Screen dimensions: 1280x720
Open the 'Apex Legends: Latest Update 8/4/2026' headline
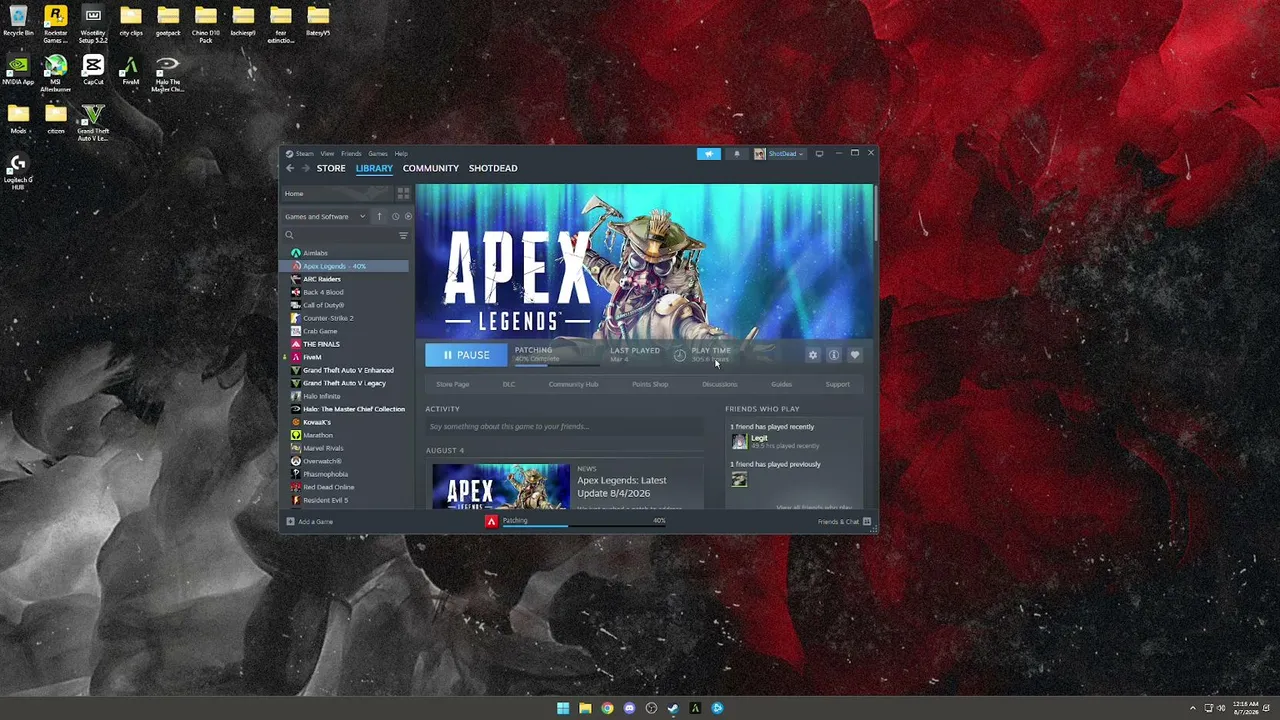click(622, 487)
